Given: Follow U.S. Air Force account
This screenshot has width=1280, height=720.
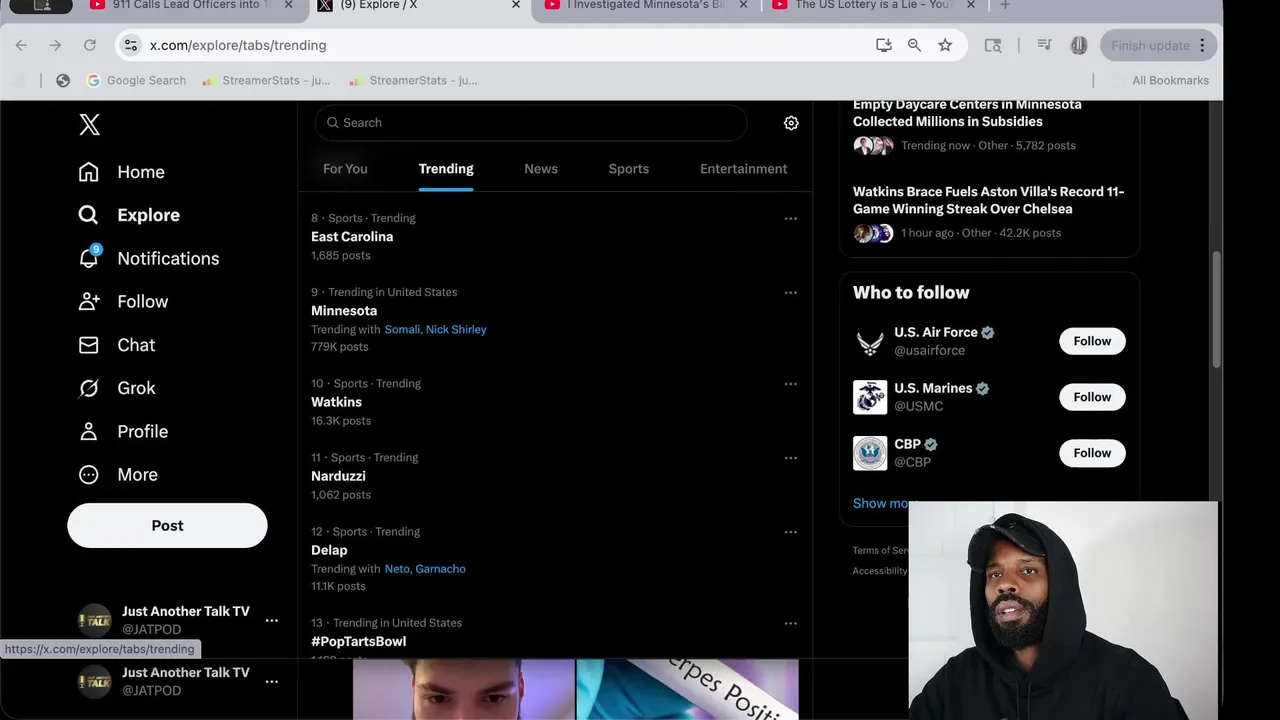Looking at the screenshot, I should tap(1092, 341).
